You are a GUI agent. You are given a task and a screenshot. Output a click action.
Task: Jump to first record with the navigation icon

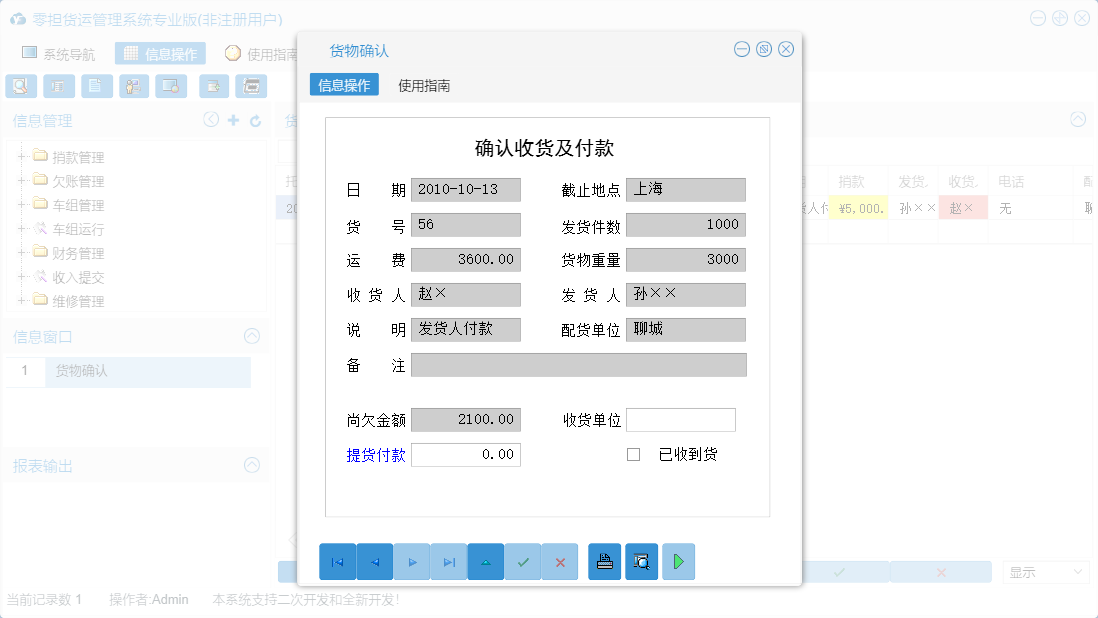point(338,561)
